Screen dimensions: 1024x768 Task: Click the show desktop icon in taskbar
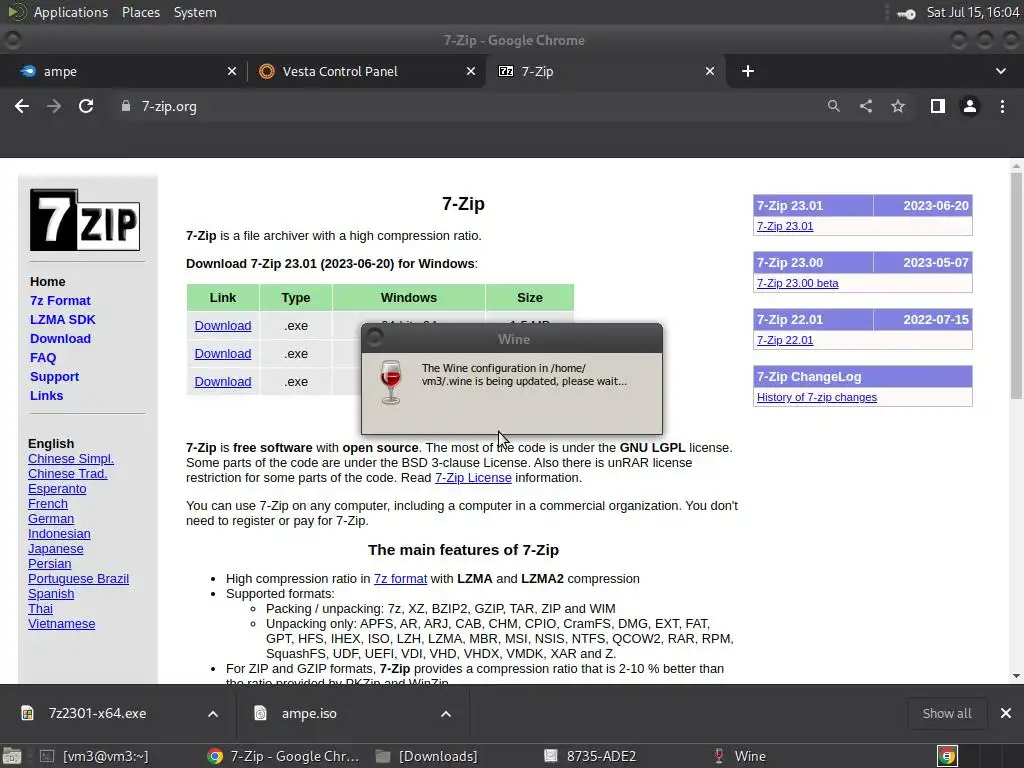[12, 756]
